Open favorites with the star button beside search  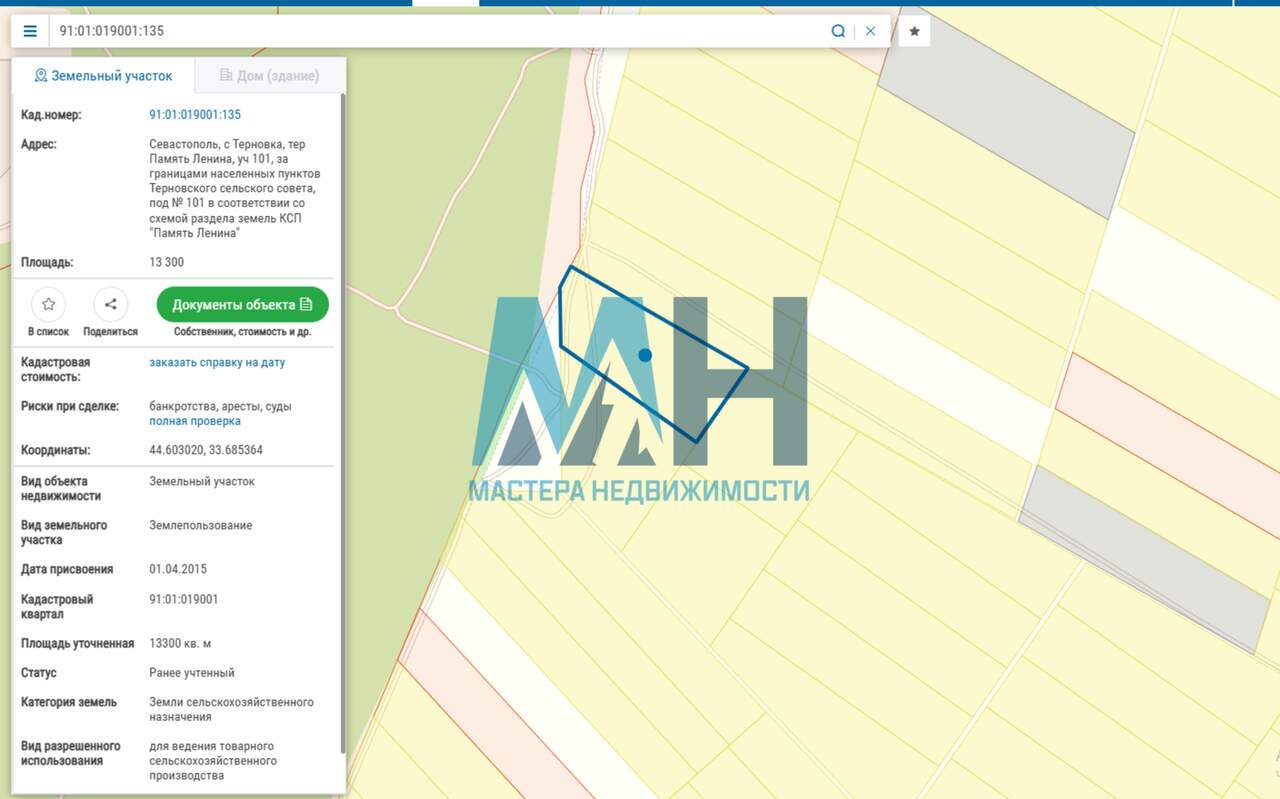pos(914,31)
